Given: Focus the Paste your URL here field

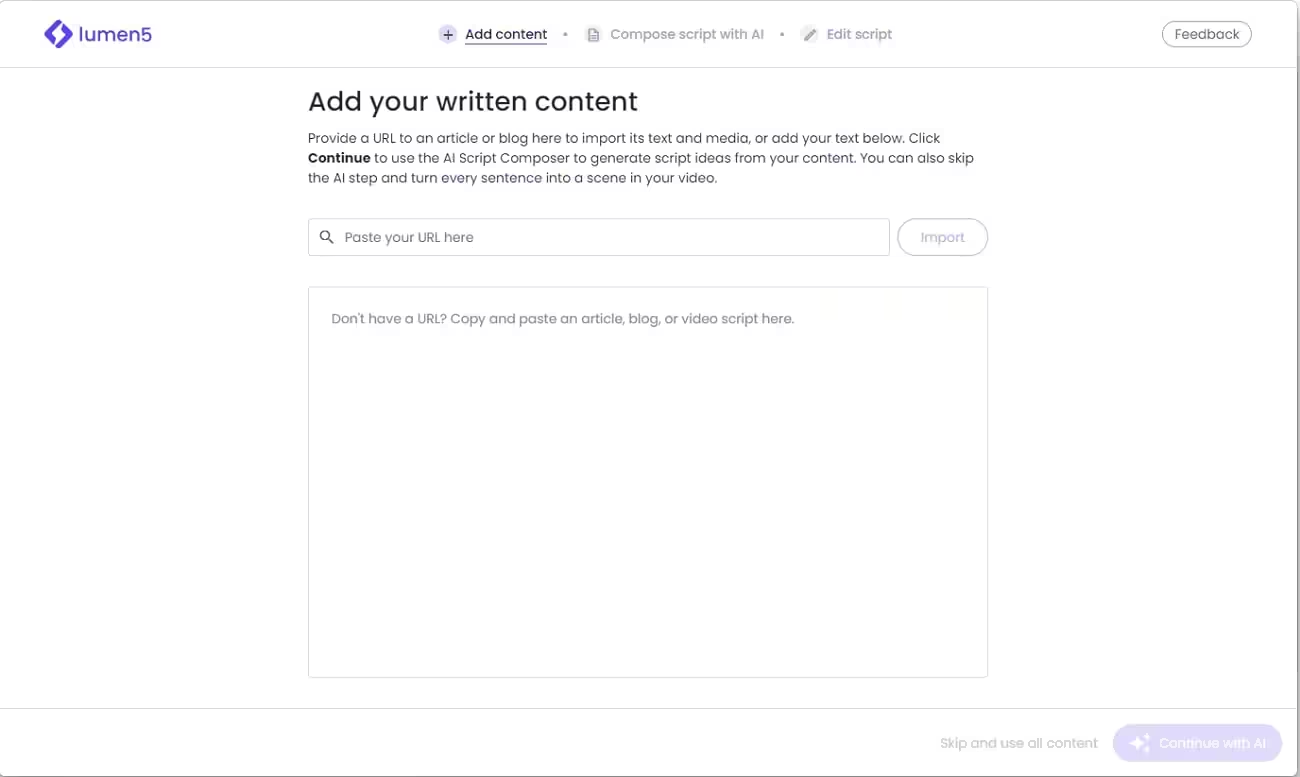Looking at the screenshot, I should [610, 237].
